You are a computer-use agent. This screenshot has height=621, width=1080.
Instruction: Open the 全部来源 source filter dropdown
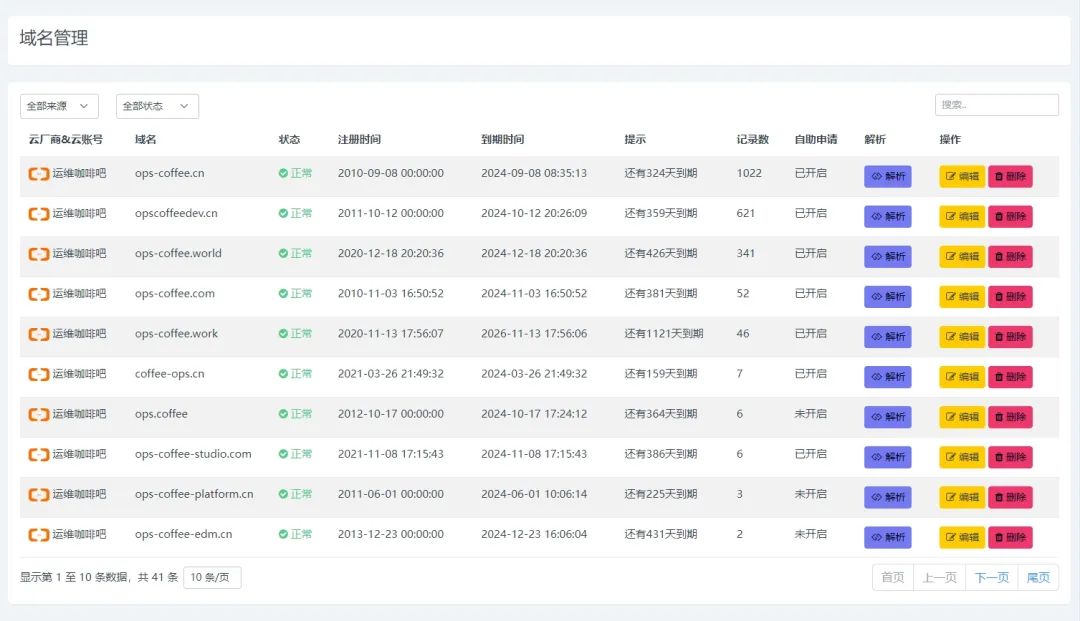pyautogui.click(x=59, y=106)
